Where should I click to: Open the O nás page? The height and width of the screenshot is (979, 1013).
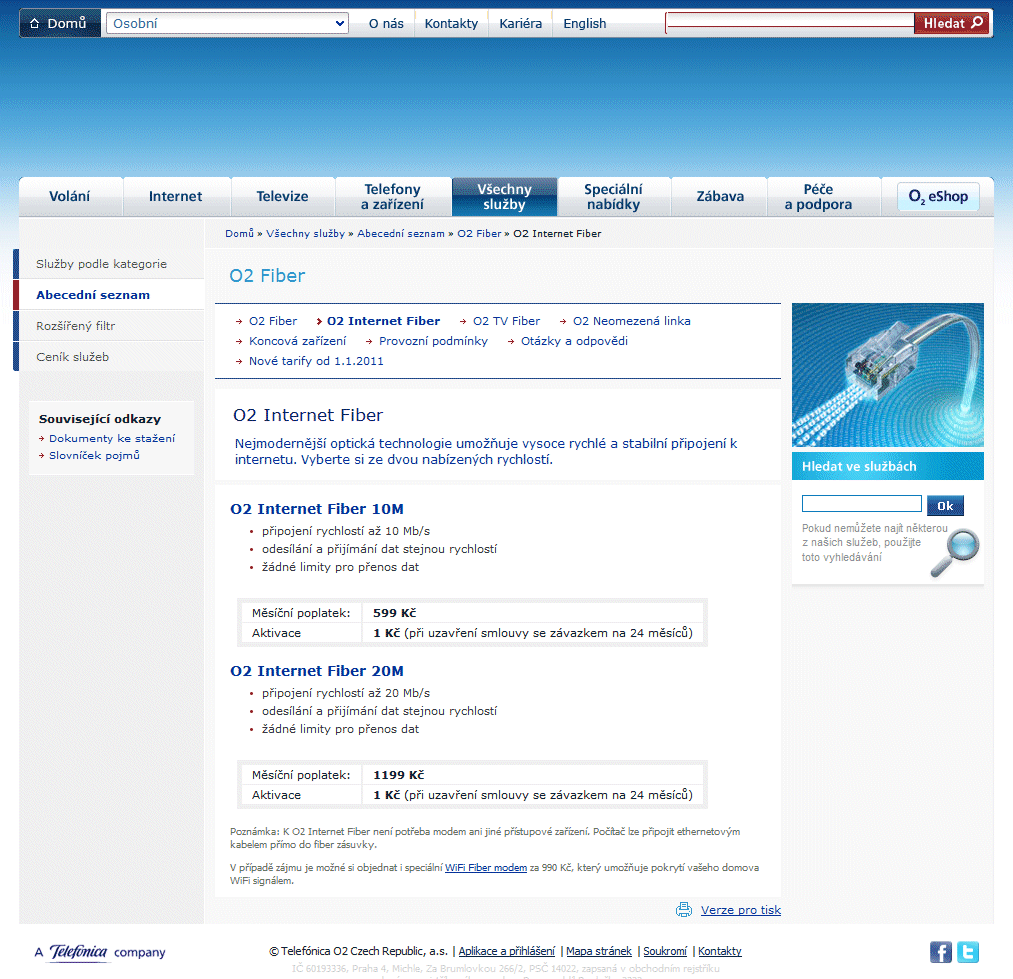[x=386, y=23]
